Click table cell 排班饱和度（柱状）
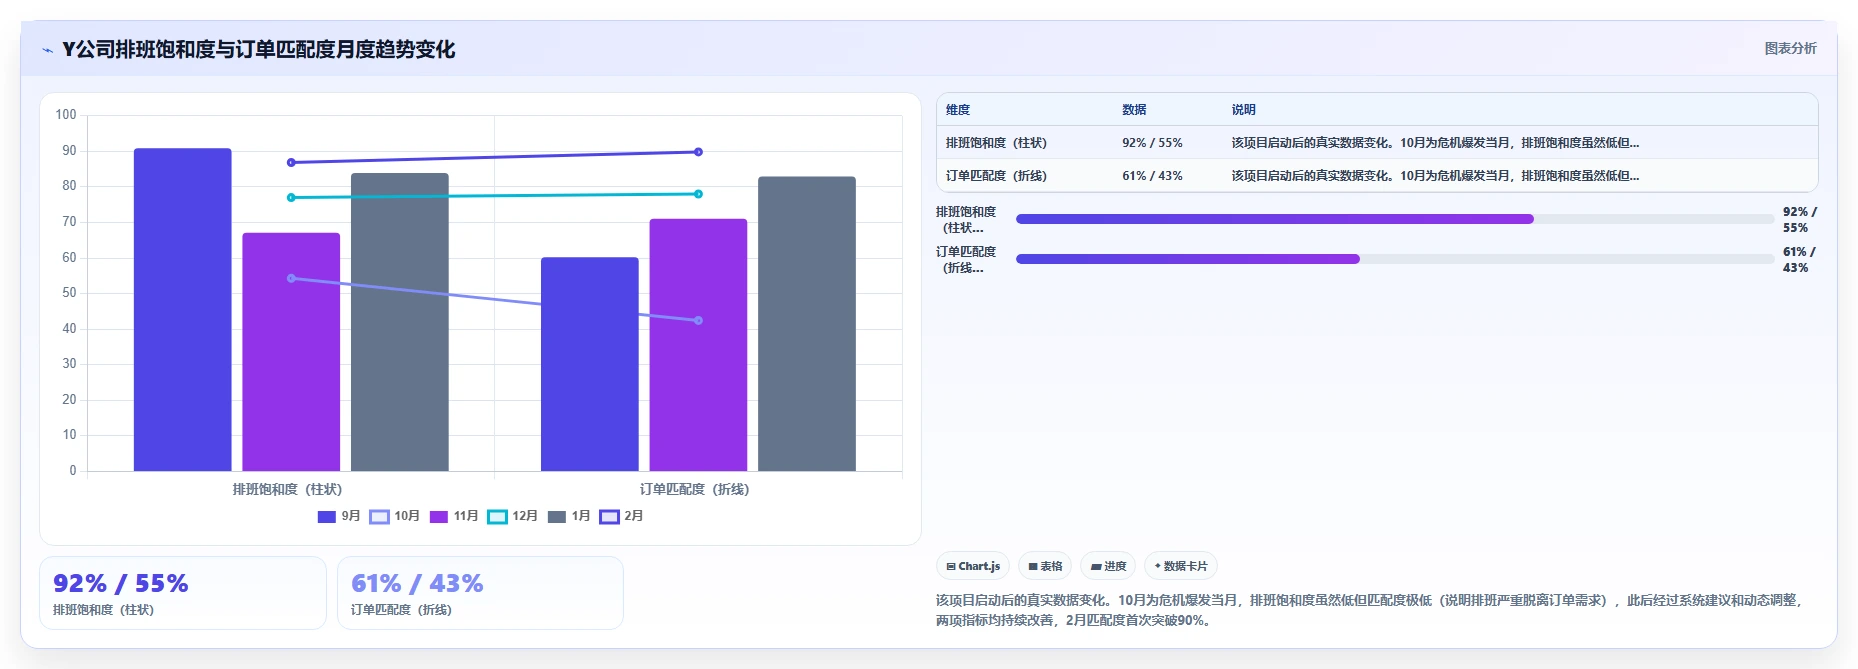 coord(996,143)
